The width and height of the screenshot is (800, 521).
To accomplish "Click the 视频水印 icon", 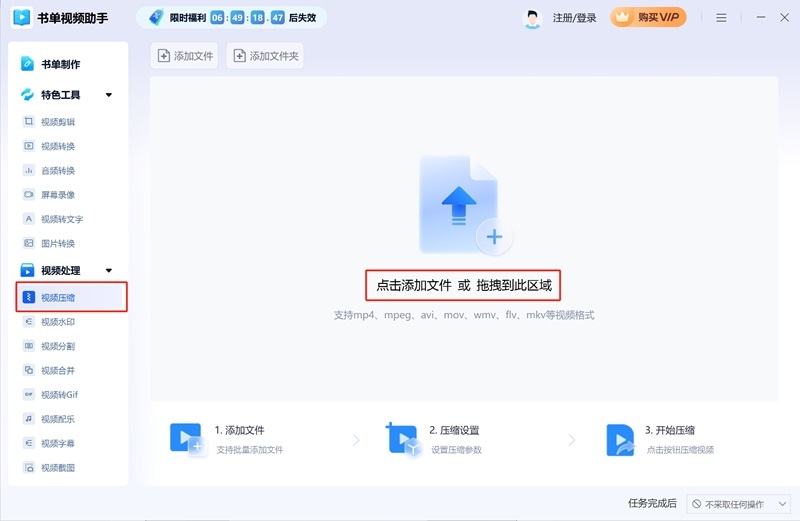I will (29, 321).
